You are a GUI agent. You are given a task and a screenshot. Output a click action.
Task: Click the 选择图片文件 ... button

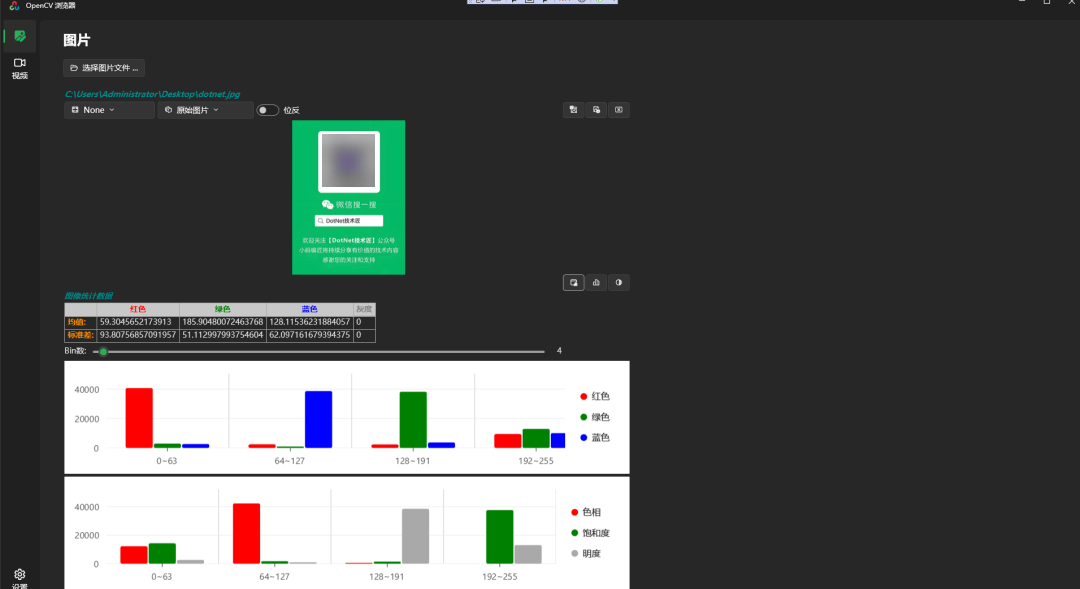[x=104, y=68]
